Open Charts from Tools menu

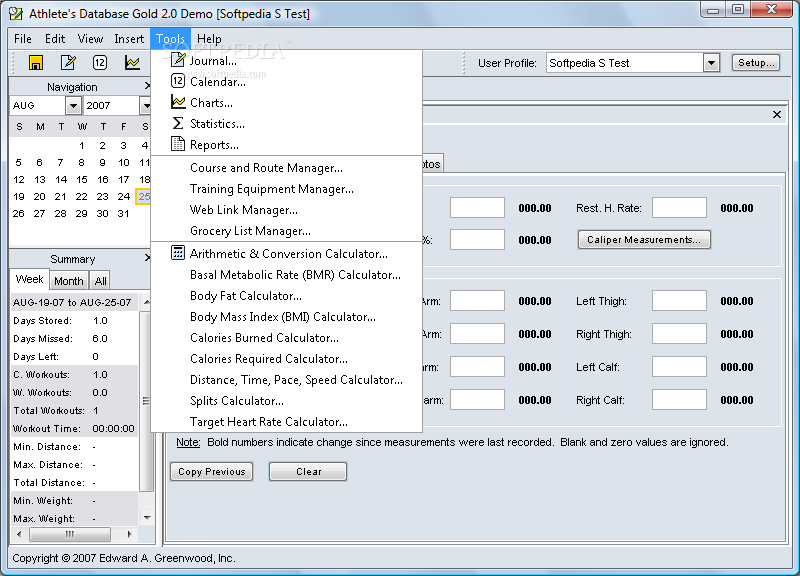287,103
